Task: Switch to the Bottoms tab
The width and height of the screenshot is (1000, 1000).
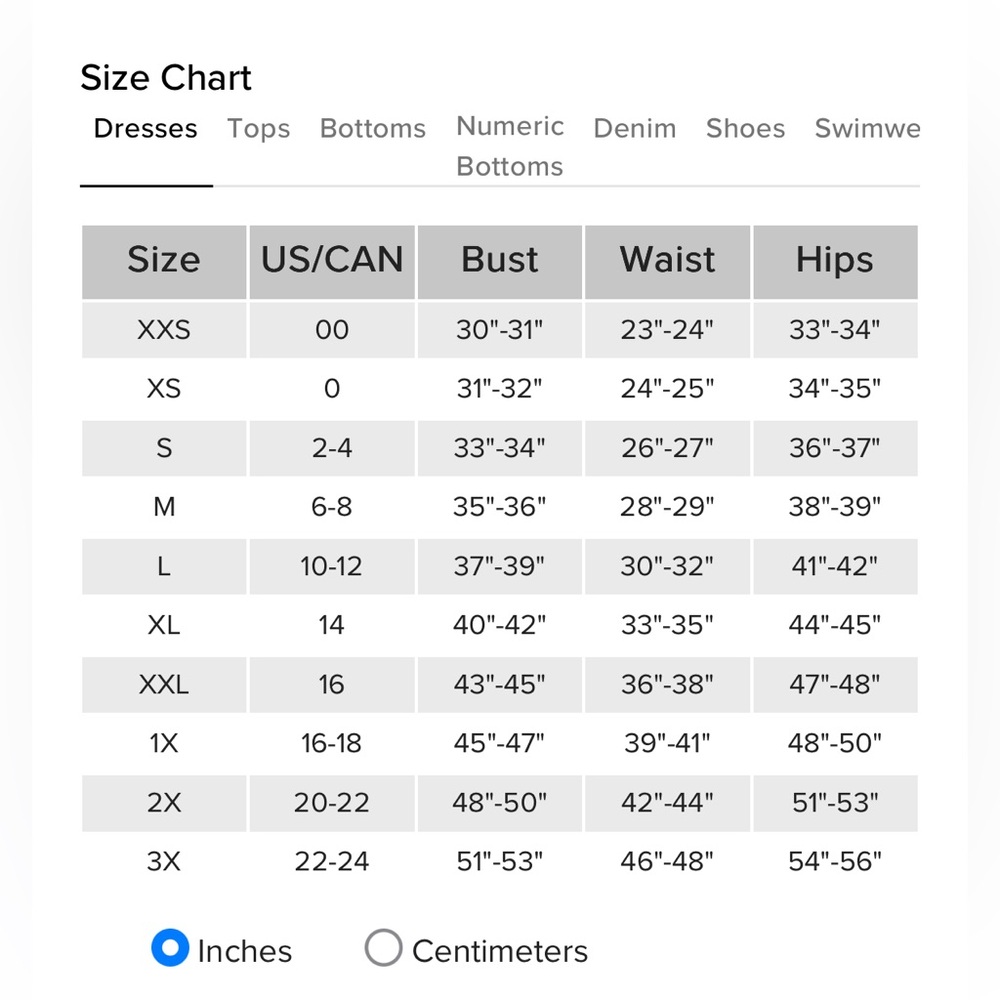Action: point(372,129)
